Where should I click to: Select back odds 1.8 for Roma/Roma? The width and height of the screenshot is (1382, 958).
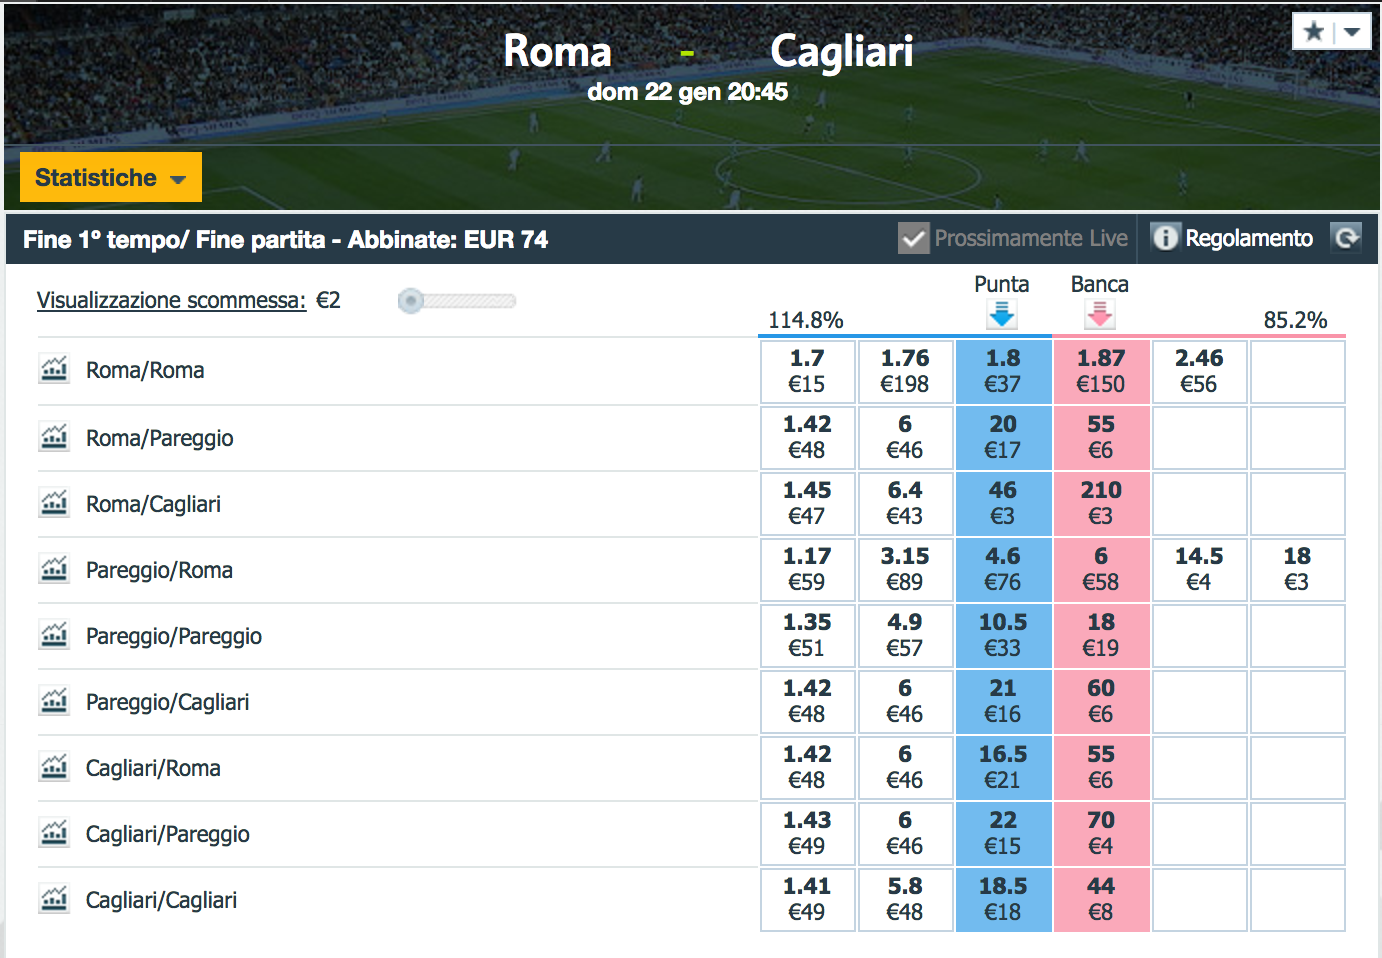point(1003,371)
